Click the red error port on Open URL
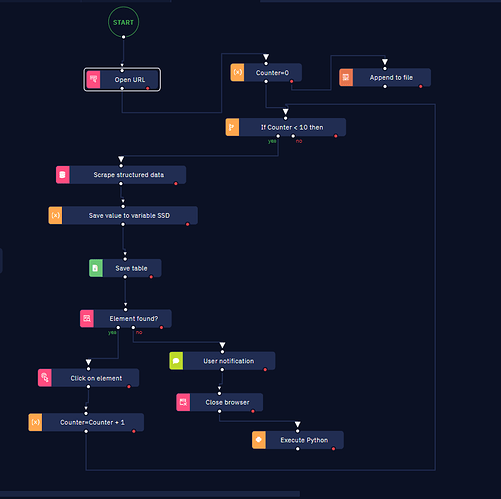501x499 pixels. 148,88
